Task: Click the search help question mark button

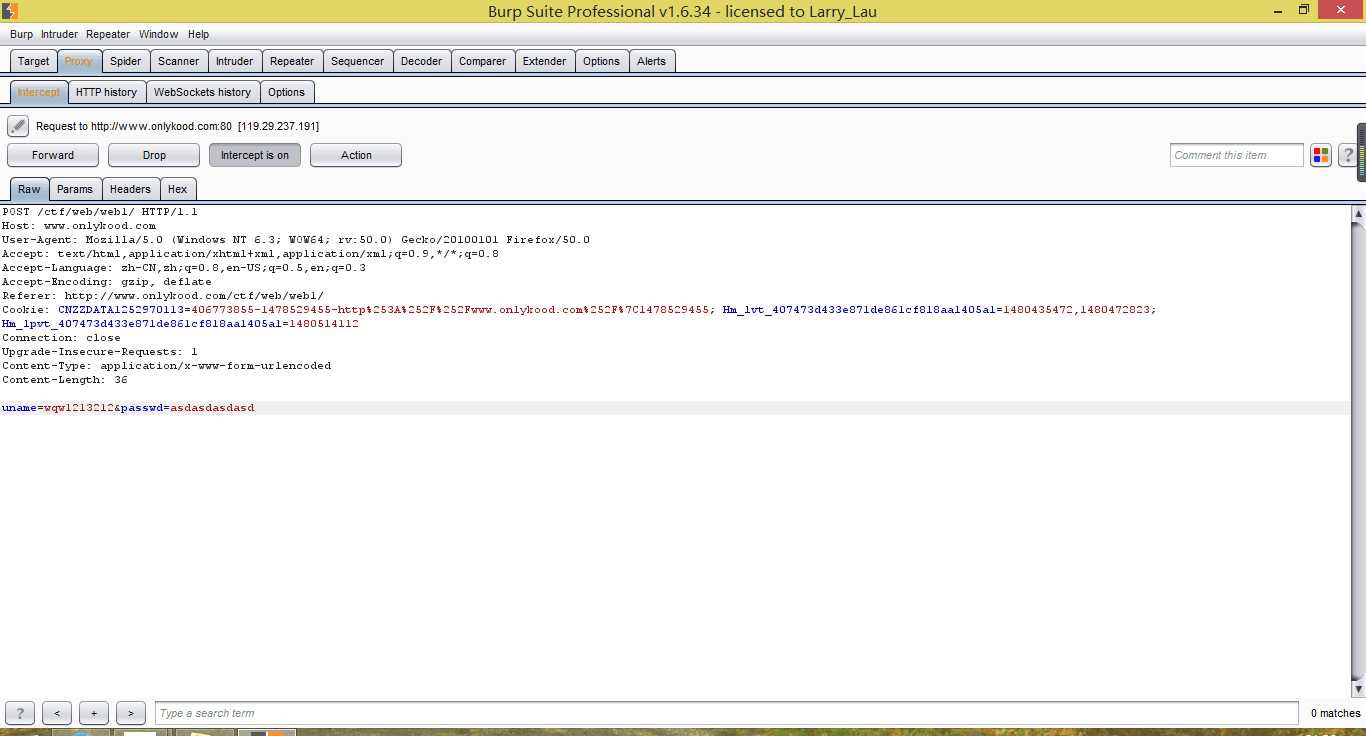Action: click(20, 713)
